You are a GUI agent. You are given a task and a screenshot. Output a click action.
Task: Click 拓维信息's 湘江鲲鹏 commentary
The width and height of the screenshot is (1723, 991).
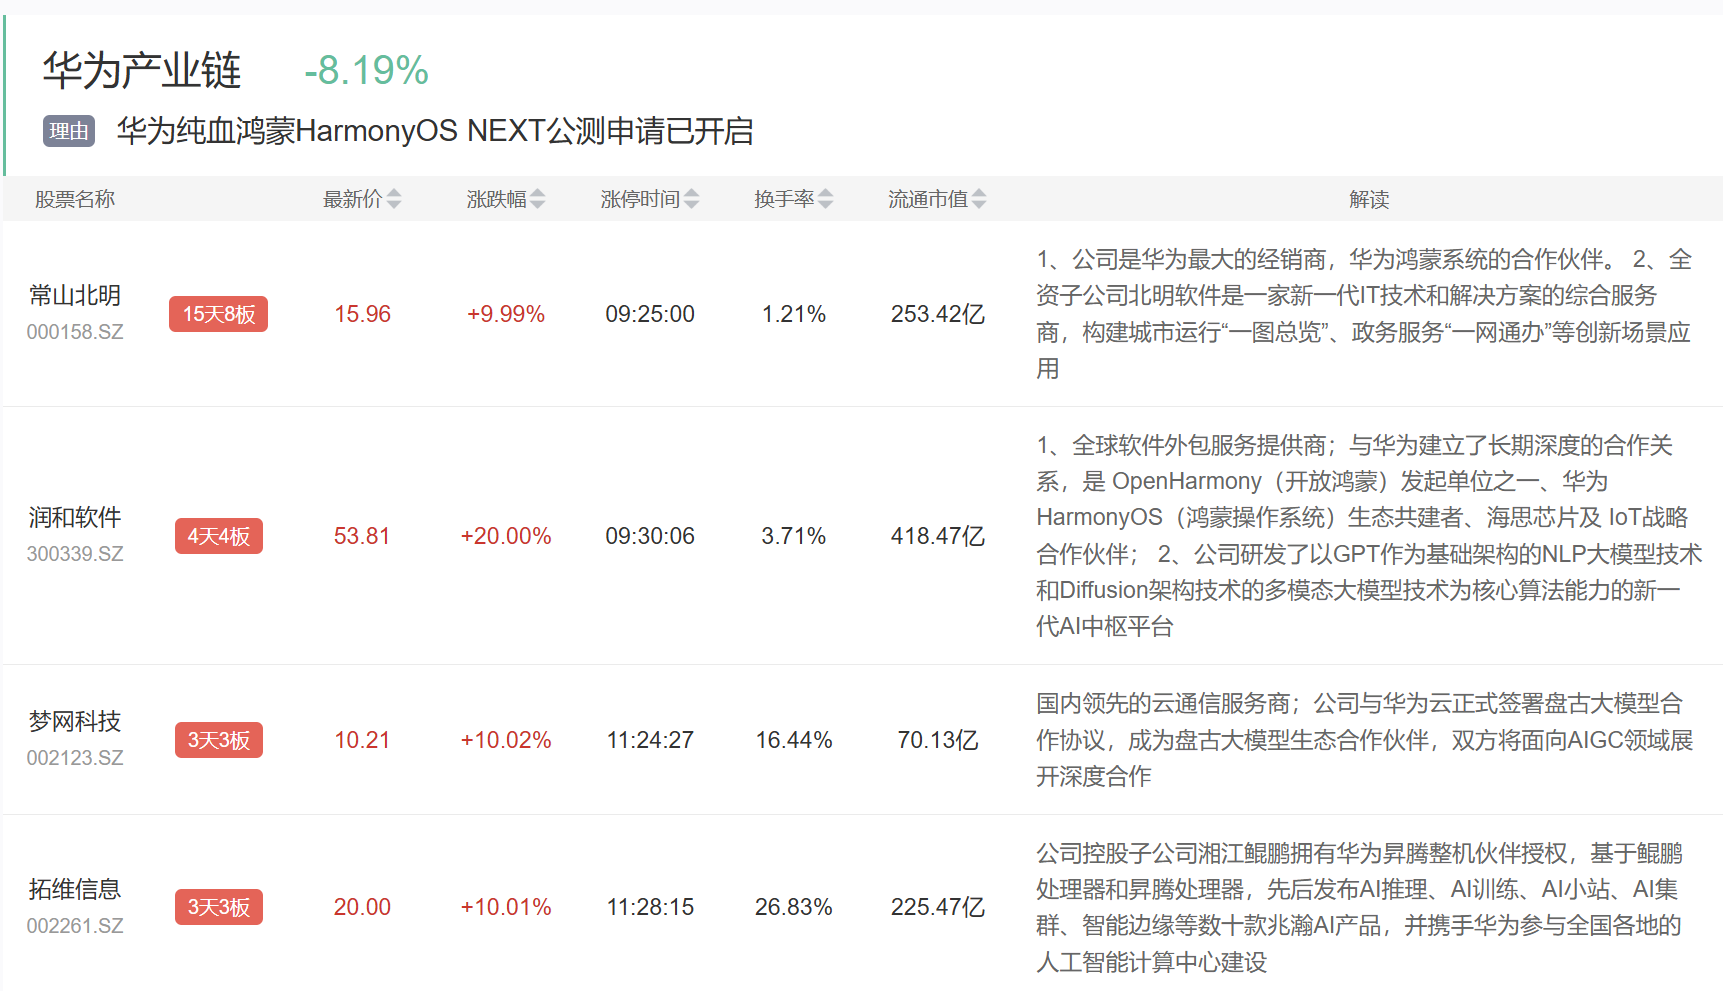[x=1360, y=907]
